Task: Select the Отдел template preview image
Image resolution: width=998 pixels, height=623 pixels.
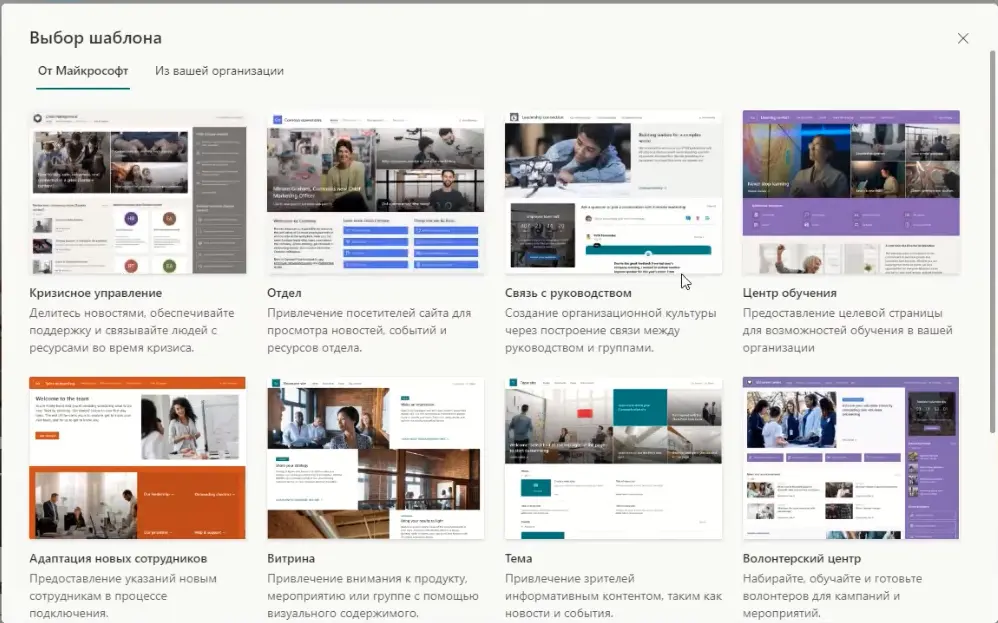Action: tap(375, 192)
